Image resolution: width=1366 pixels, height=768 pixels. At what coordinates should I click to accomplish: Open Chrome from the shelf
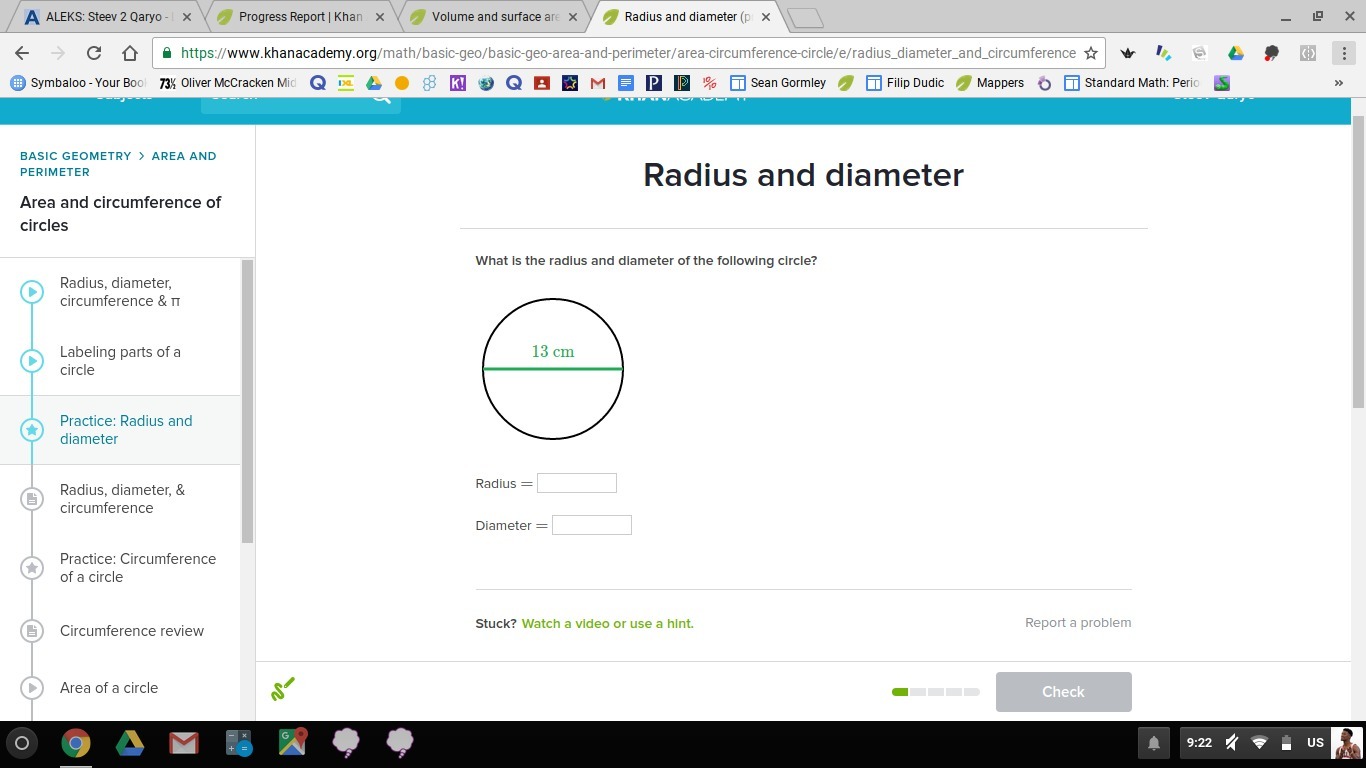point(76,742)
